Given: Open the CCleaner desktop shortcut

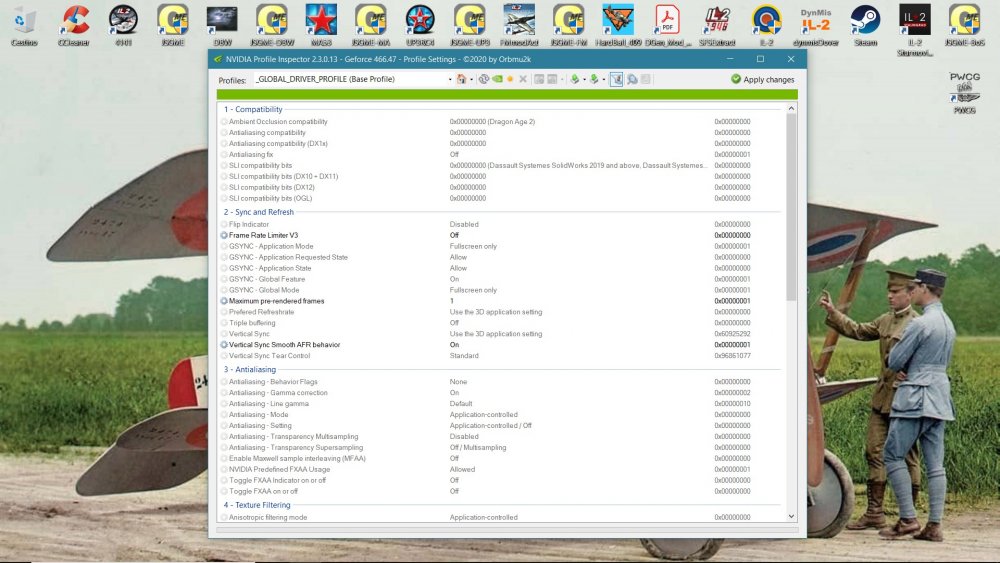Looking at the screenshot, I should (74, 26).
